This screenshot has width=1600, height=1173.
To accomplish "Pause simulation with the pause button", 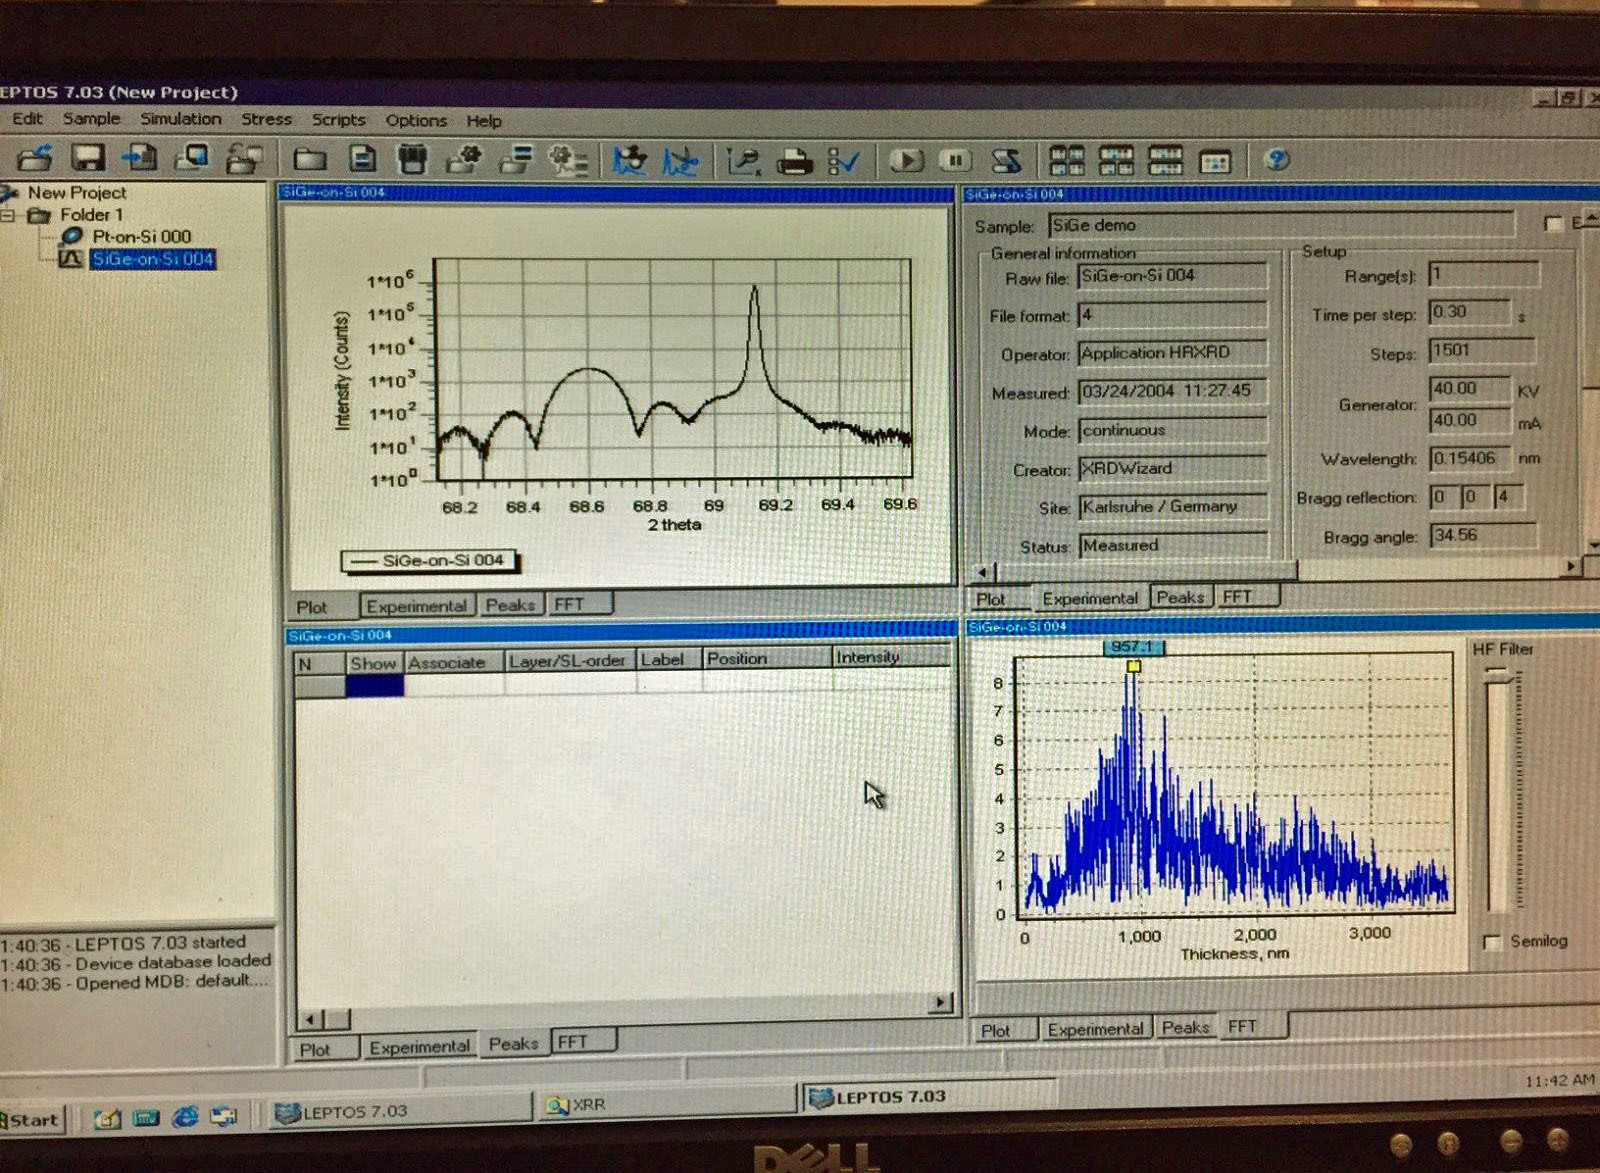I will (x=956, y=160).
